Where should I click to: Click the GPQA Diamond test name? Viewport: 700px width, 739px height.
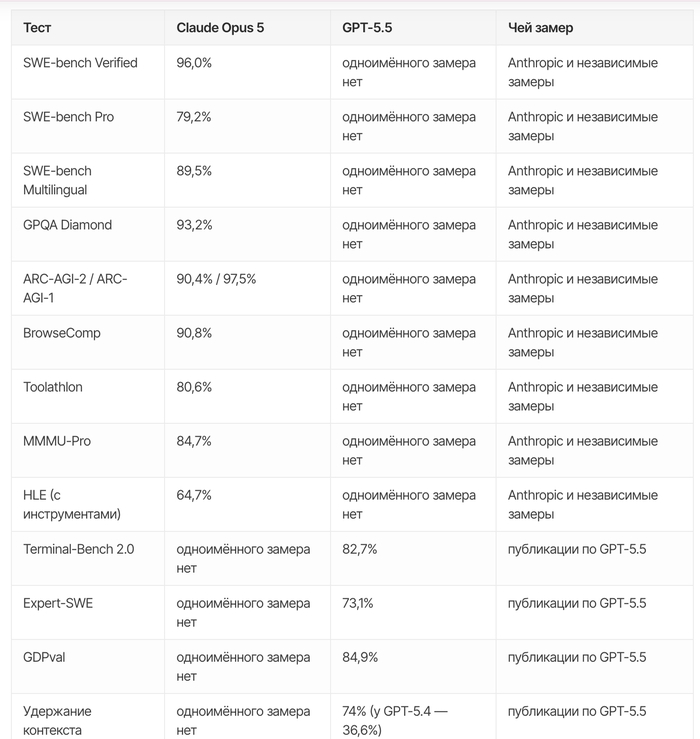pos(67,225)
